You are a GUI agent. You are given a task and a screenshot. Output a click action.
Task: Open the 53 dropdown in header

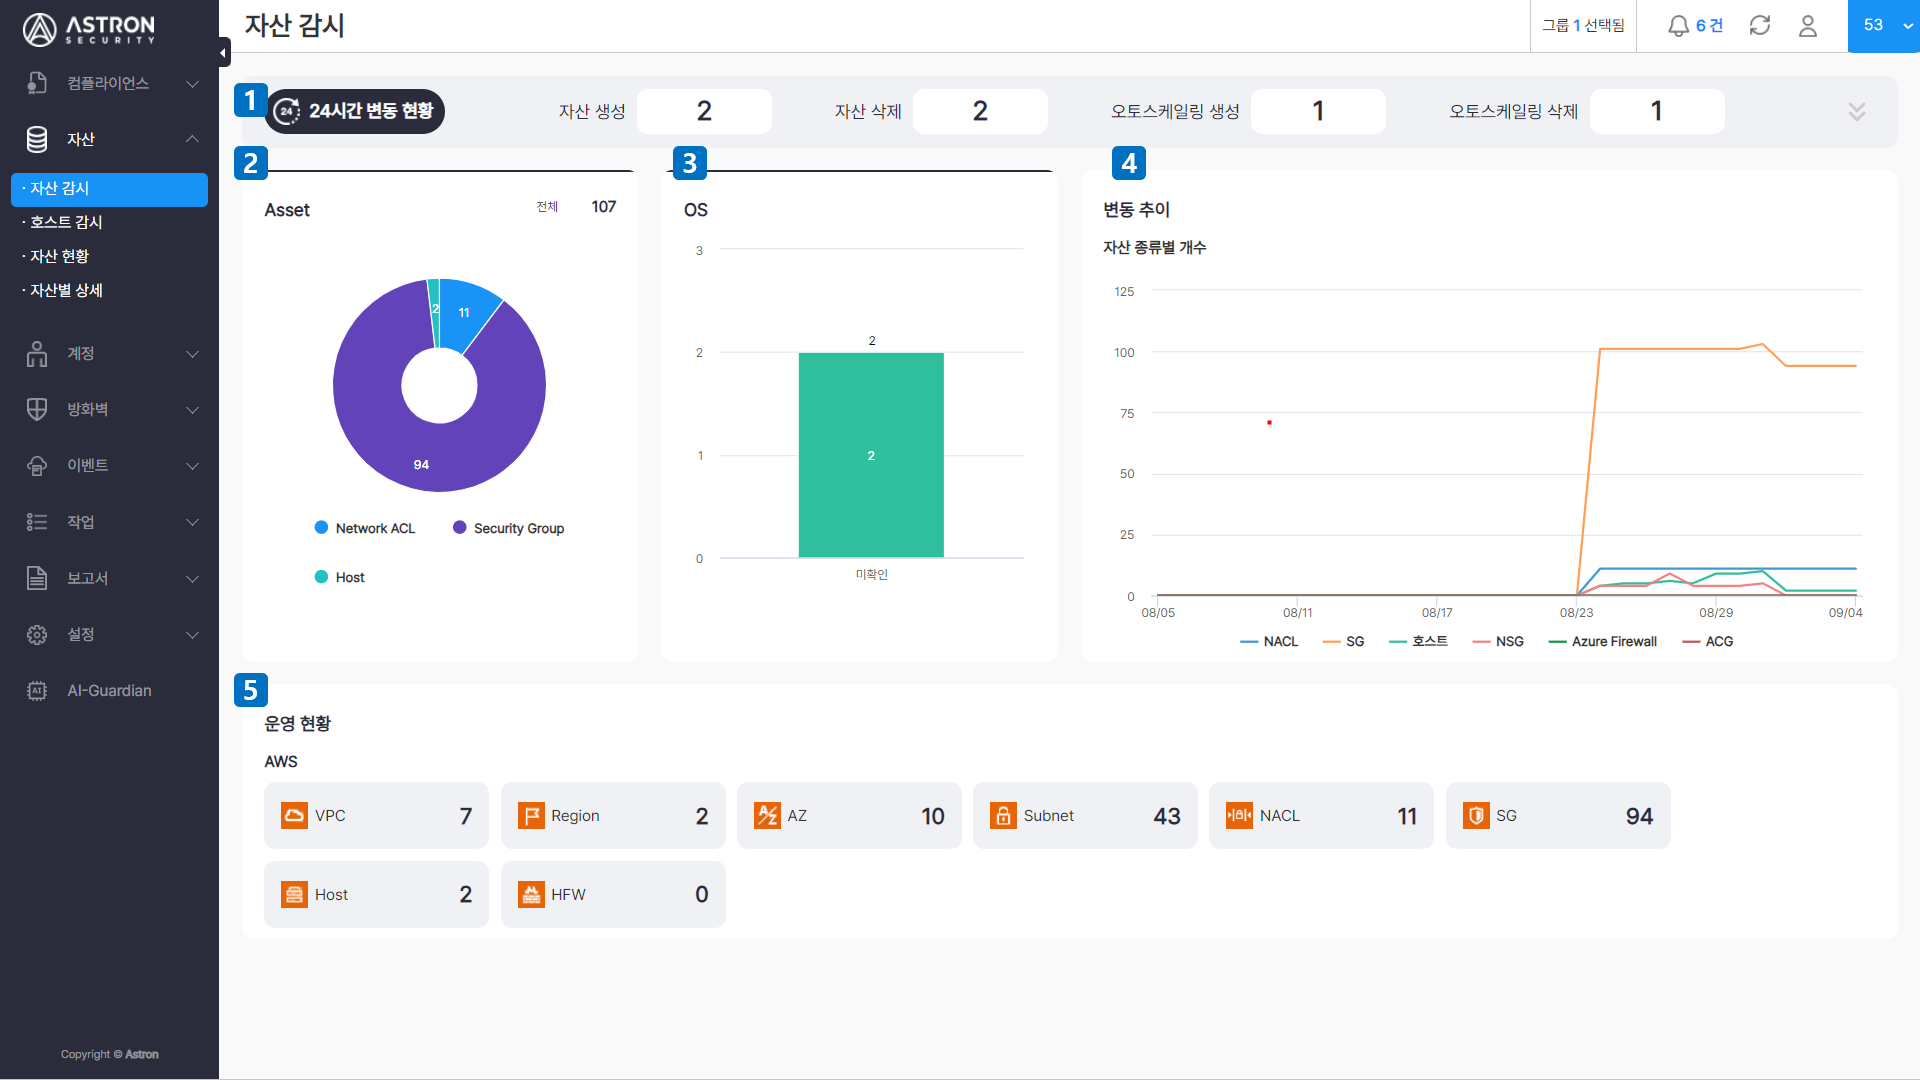click(x=1884, y=26)
